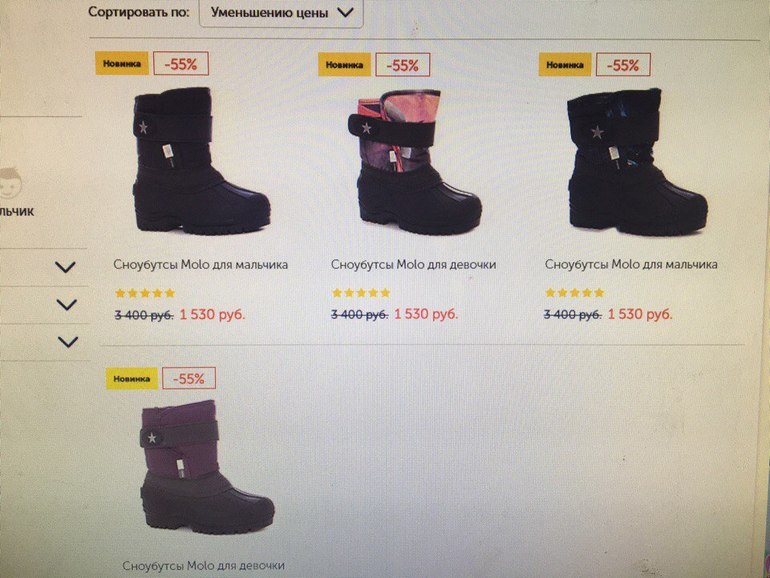The width and height of the screenshot is (770, 578).
Task: Click -55% discount badge on second product
Action: click(x=403, y=65)
